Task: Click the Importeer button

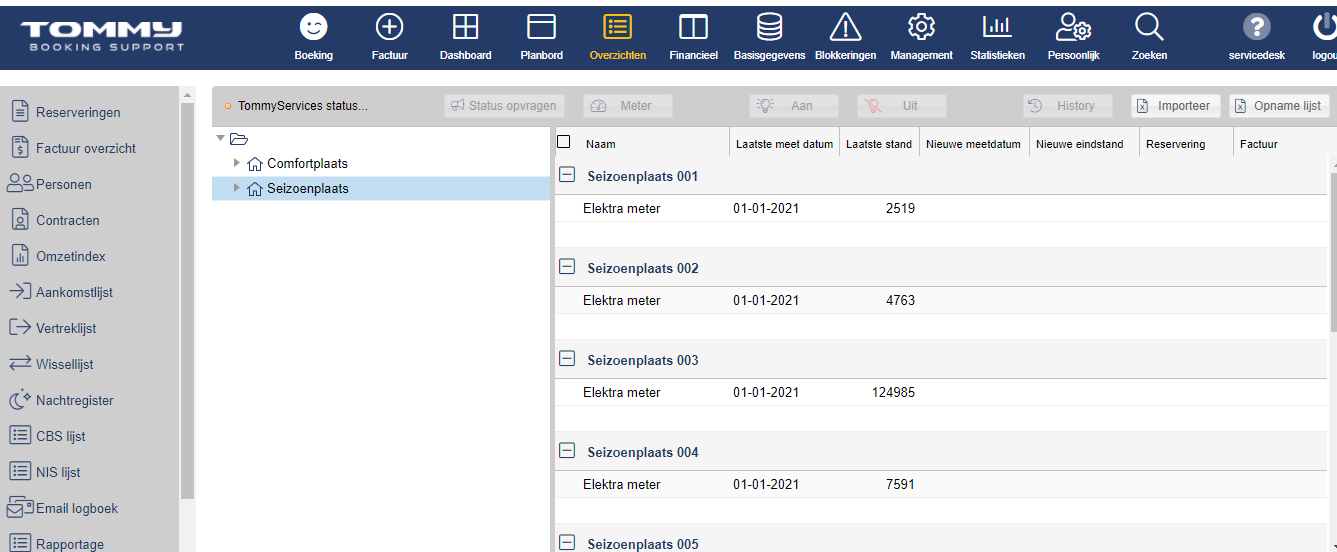Action: tap(1176, 106)
